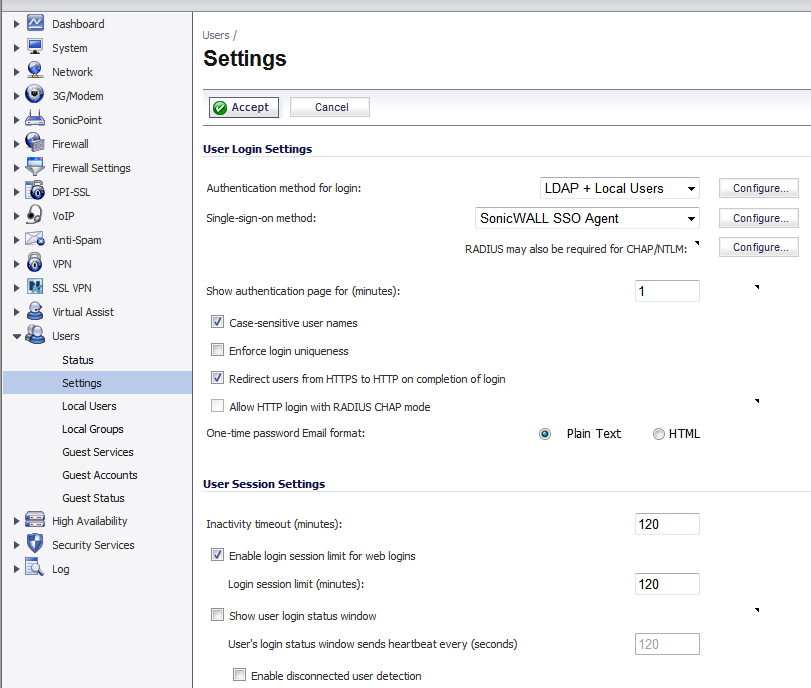Viewport: 811px width, 688px height.
Task: Toggle Show user login status window
Action: pos(217,615)
